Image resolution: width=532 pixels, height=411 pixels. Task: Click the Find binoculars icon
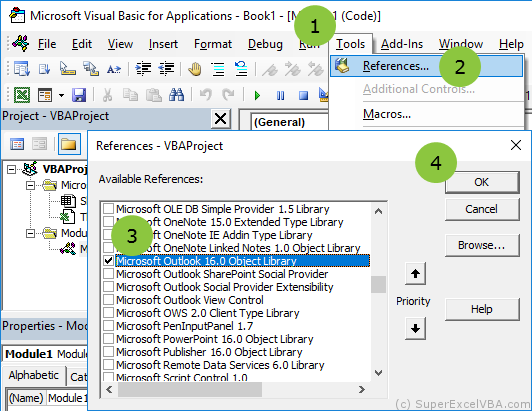[177, 95]
